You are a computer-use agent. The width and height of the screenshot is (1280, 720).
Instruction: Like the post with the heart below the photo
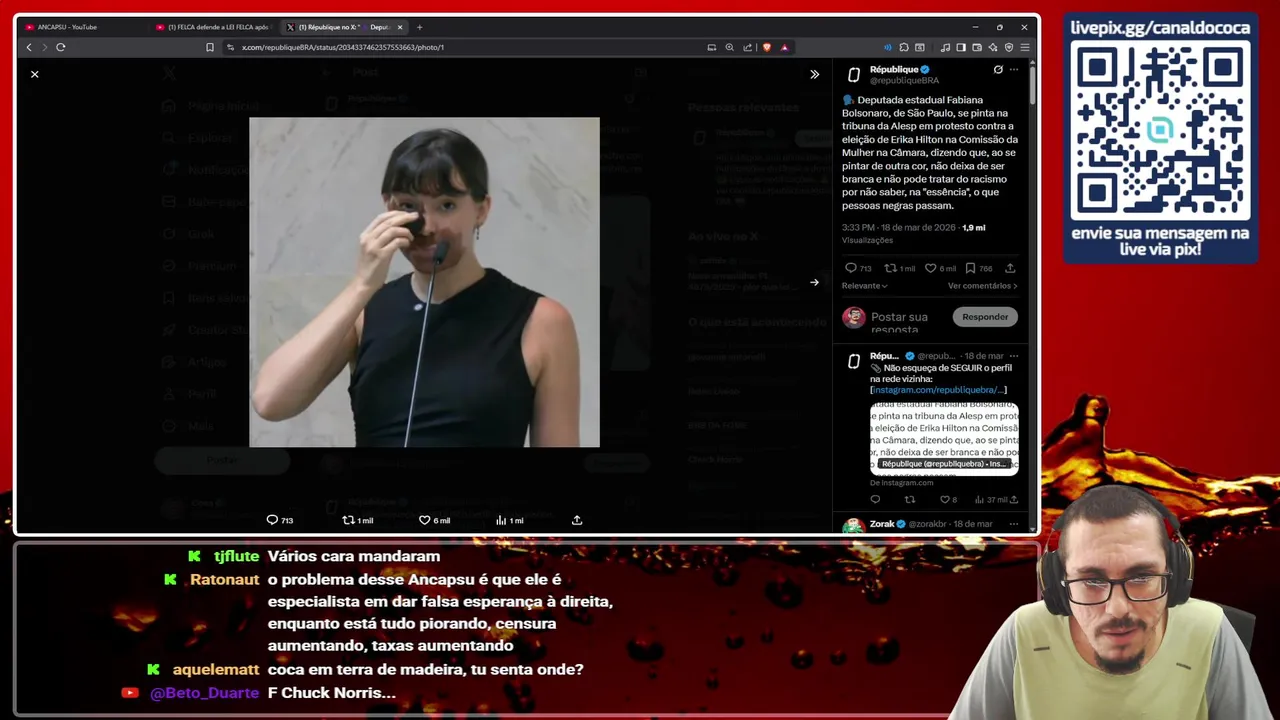tap(424, 520)
